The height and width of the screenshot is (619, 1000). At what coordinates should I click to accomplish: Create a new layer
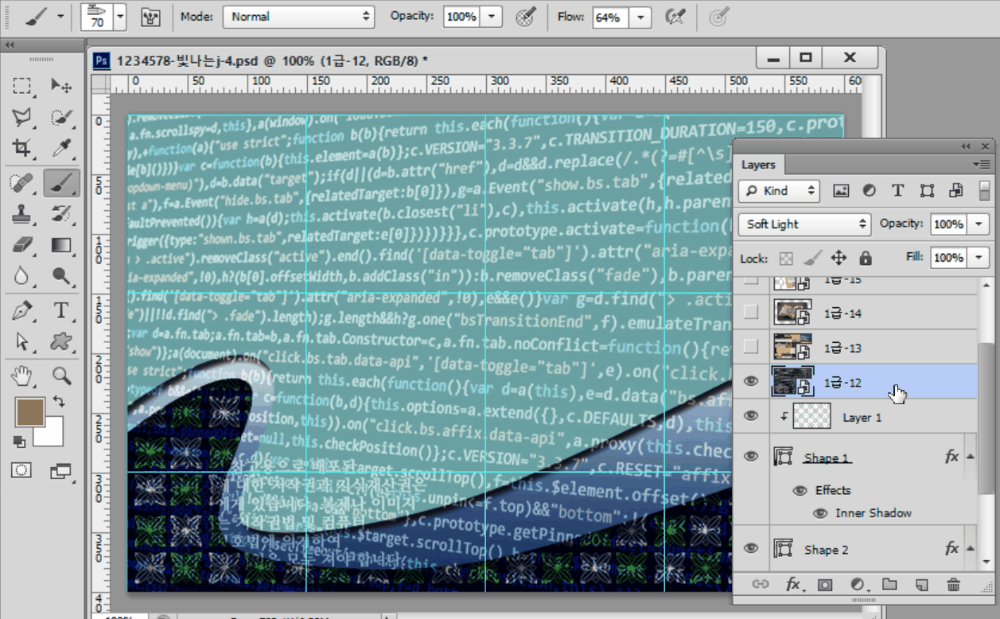coord(922,585)
